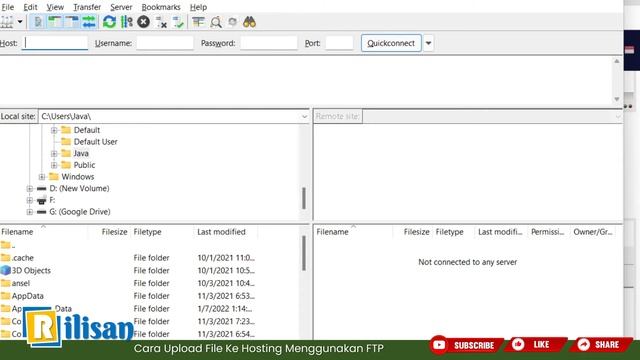Select the Java folder in tree
This screenshot has width=640, height=360.
tap(81, 153)
